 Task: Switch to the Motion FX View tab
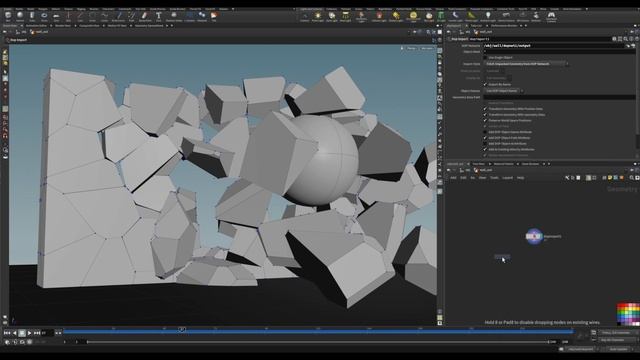117,26
